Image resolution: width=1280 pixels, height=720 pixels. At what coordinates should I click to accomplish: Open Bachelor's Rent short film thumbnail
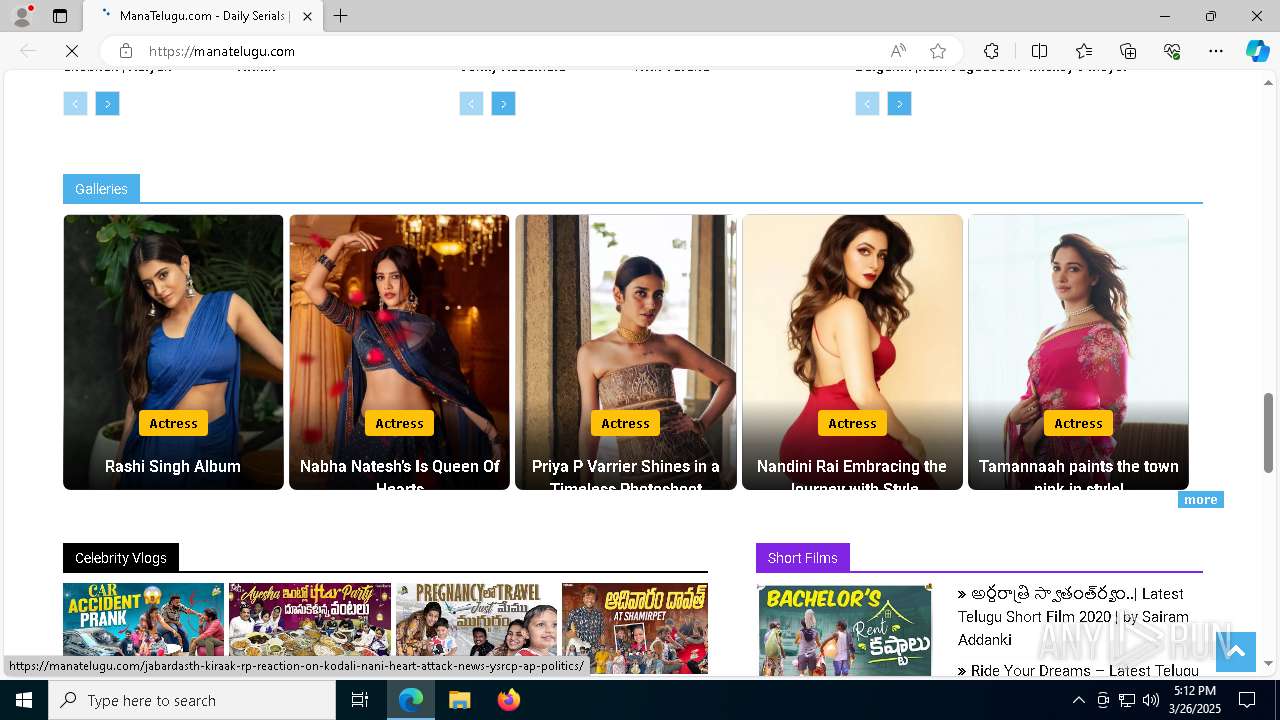coord(845,630)
